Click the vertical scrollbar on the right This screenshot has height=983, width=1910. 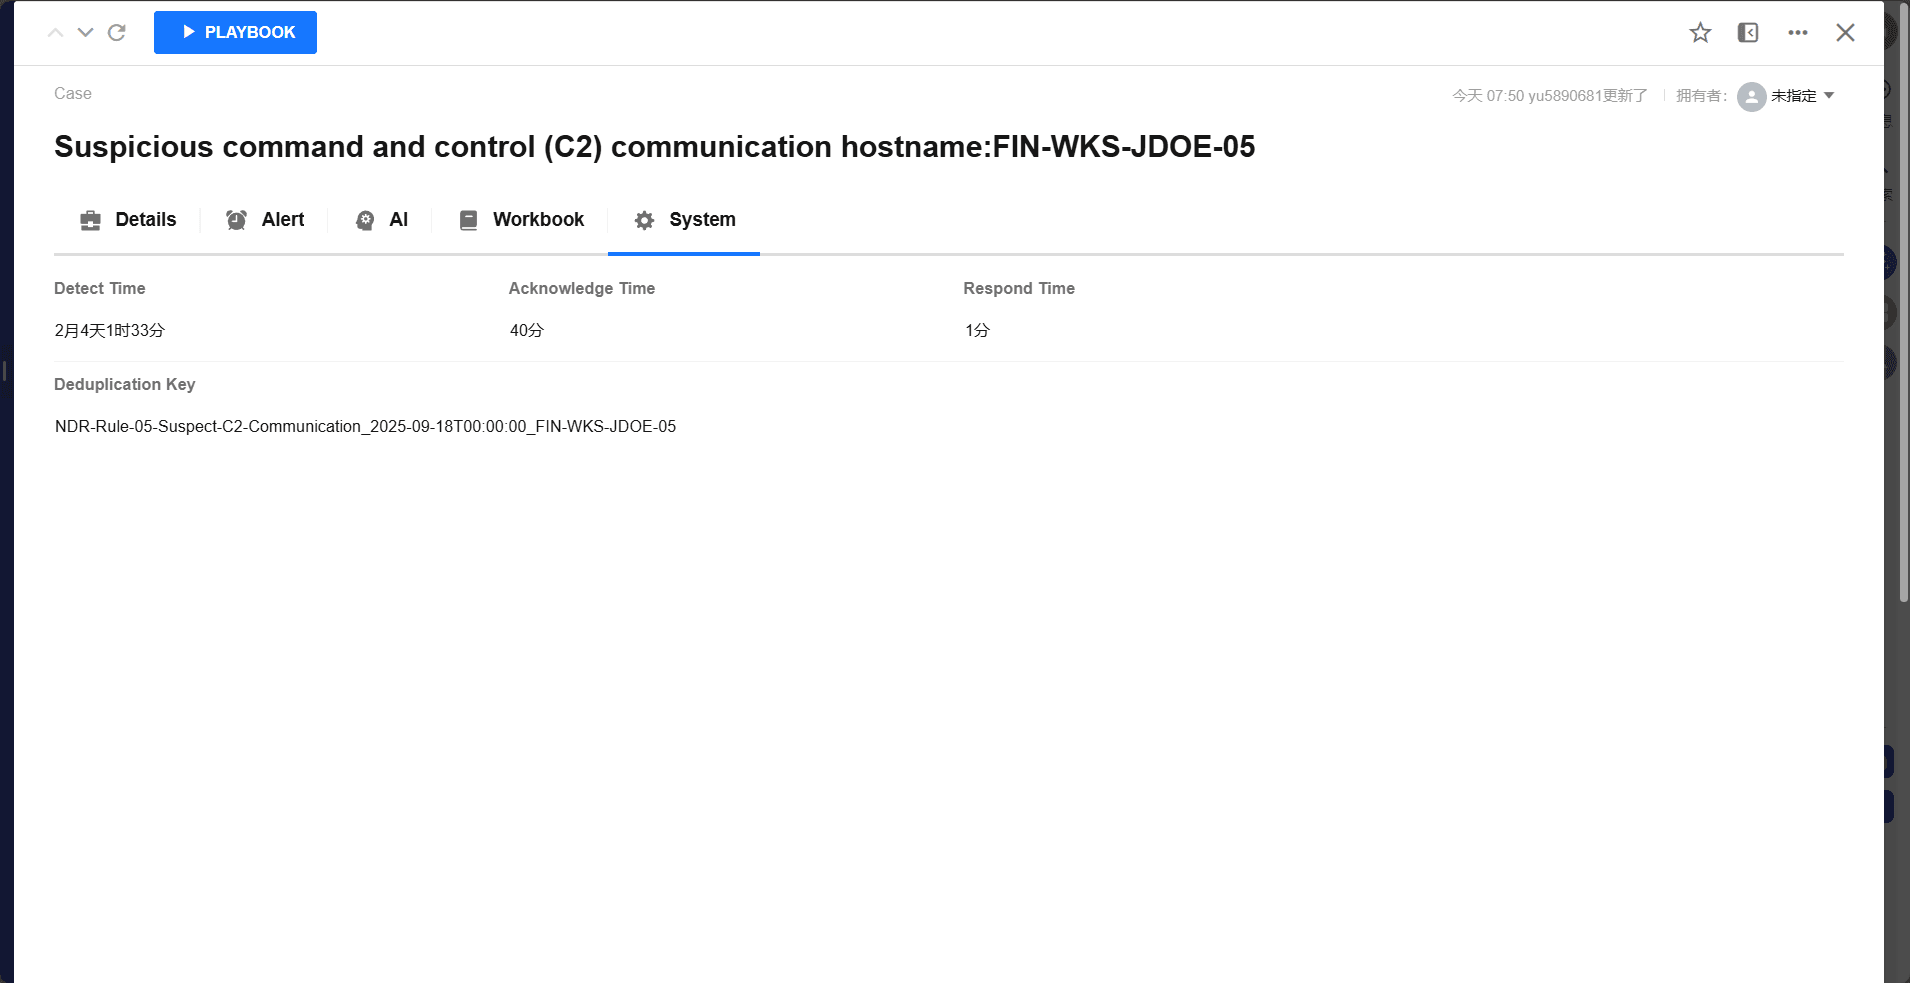click(x=1903, y=300)
